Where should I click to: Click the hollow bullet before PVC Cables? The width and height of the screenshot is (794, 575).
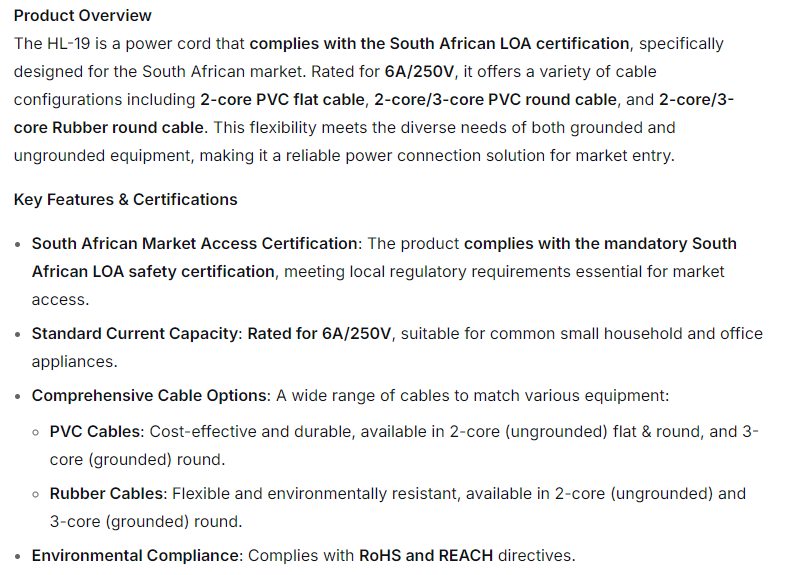36,433
